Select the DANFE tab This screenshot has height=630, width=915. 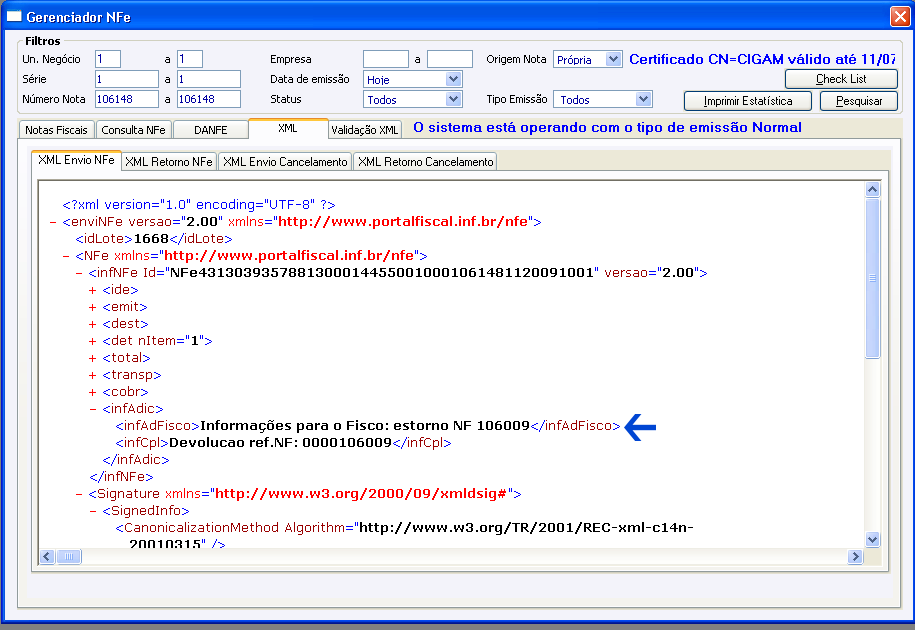tap(211, 130)
